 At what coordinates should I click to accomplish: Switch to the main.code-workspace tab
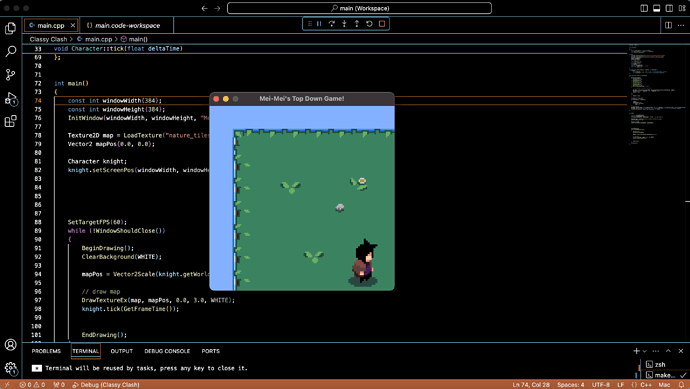(x=127, y=26)
